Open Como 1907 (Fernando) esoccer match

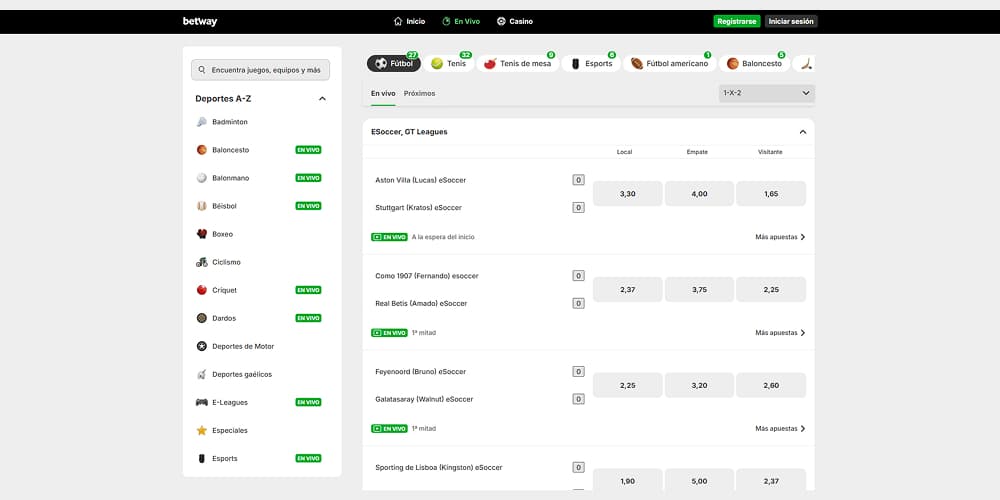(x=427, y=276)
